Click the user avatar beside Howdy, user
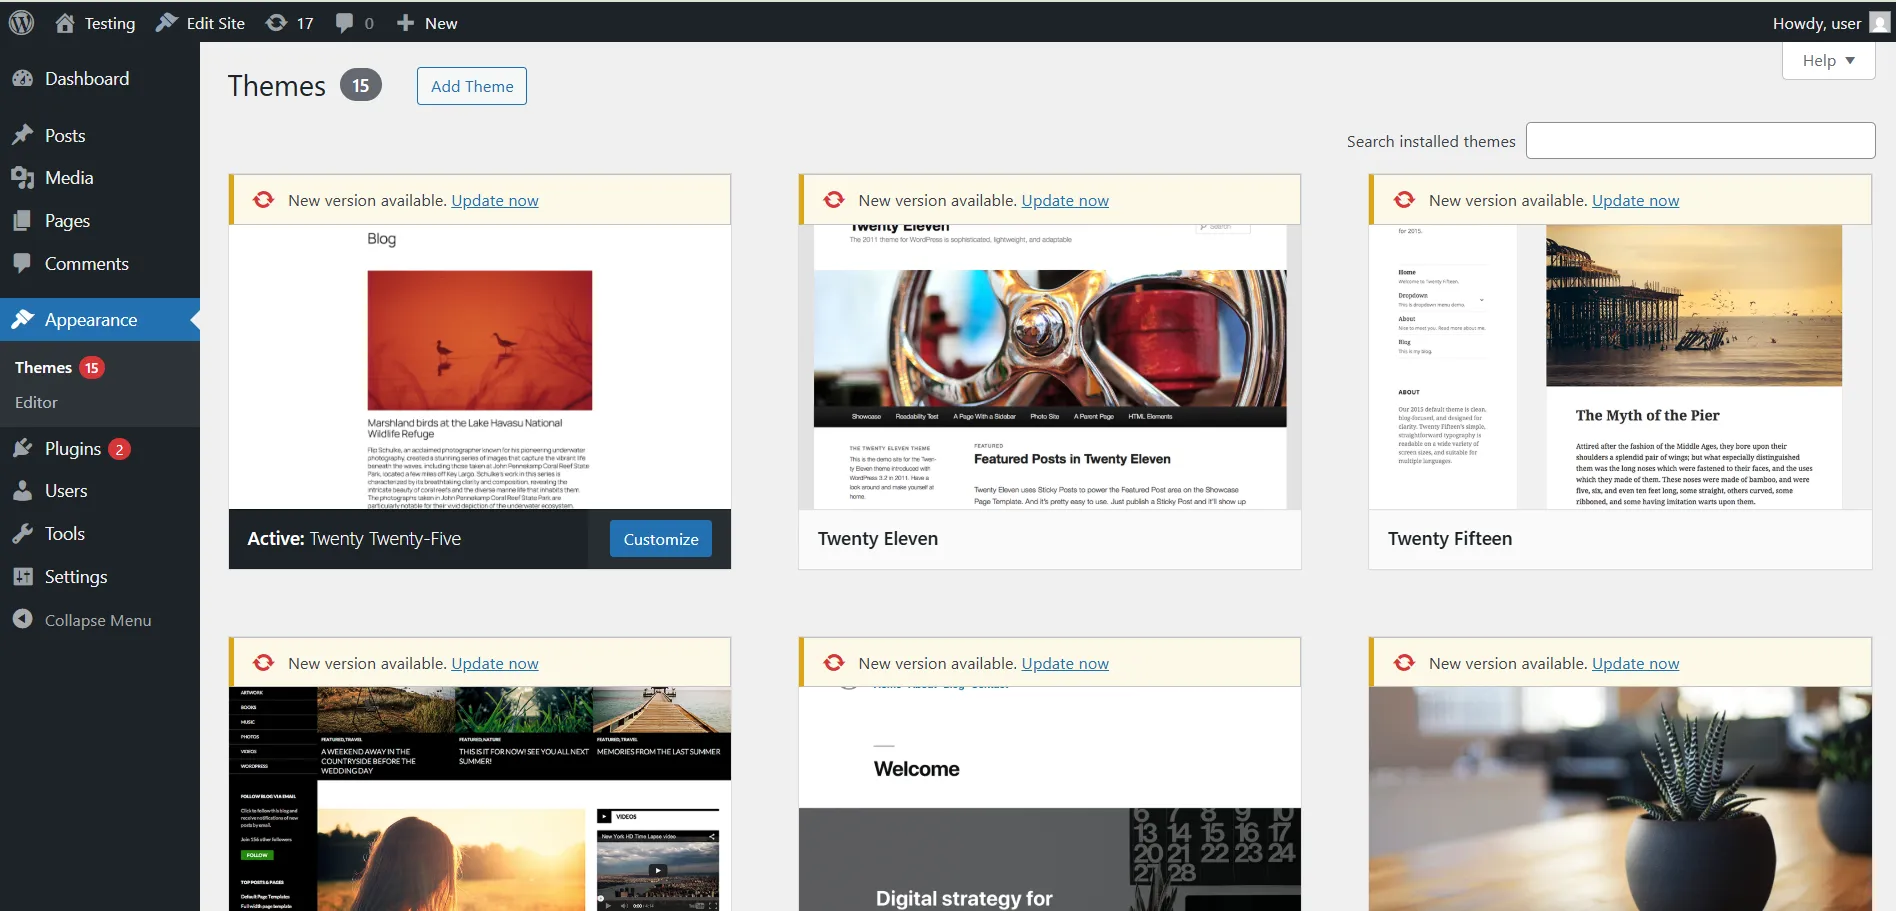The width and height of the screenshot is (1896, 911). [x=1880, y=23]
